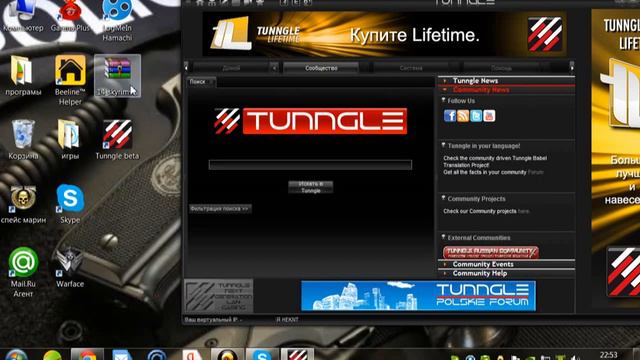Click the Follow Us heading
The height and width of the screenshot is (360, 640).
[x=461, y=101]
